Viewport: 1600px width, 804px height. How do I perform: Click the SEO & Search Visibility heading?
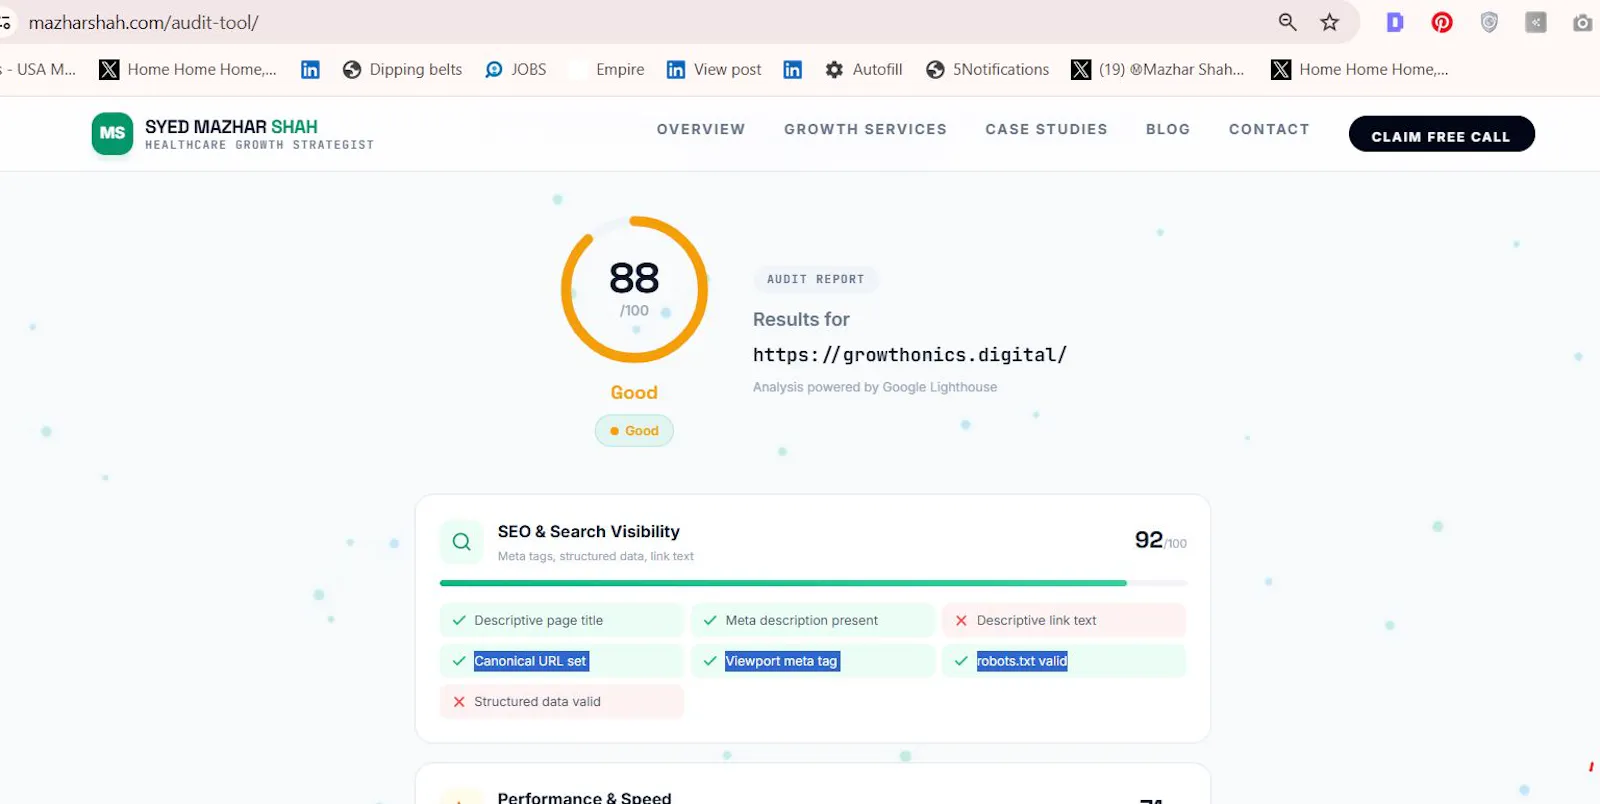point(589,532)
